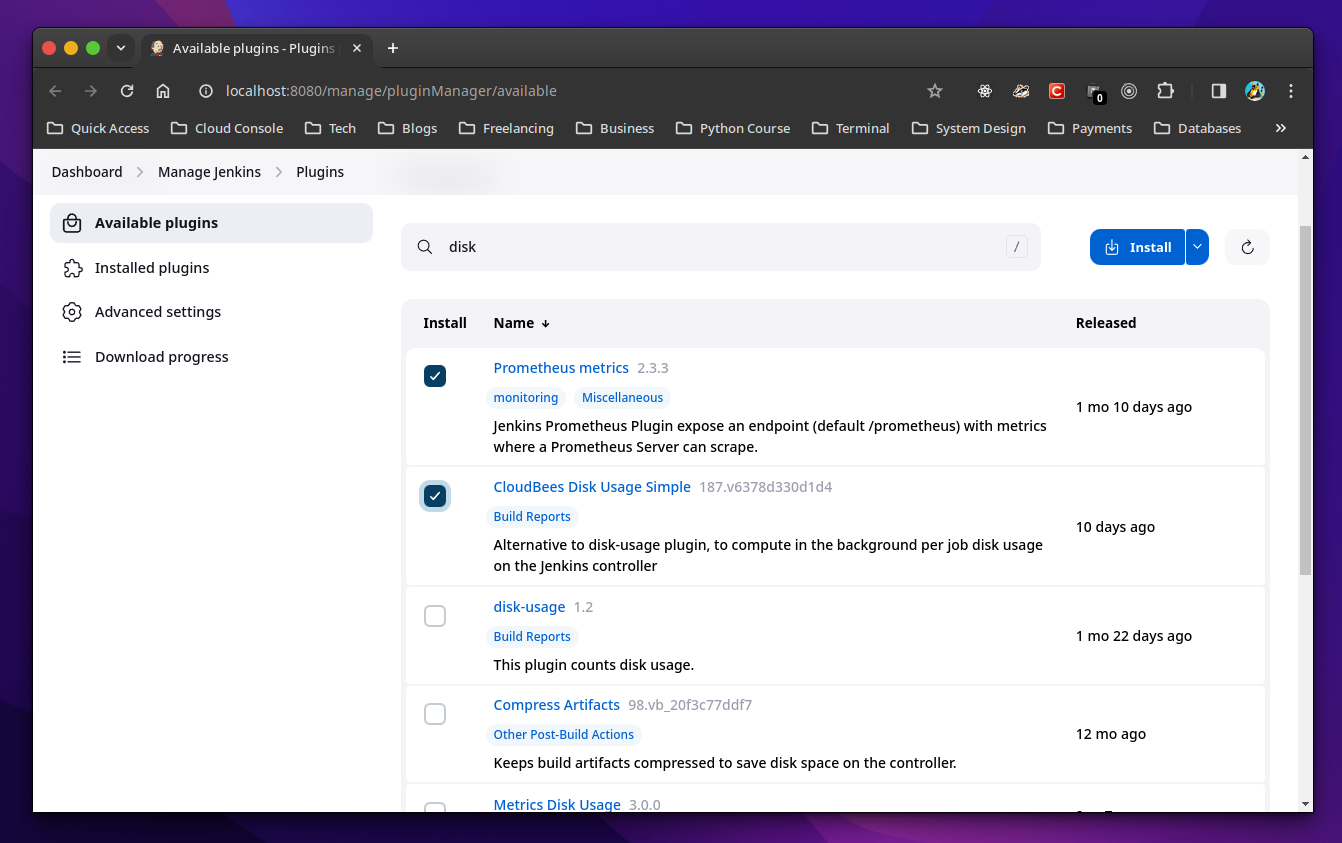Viewport: 1342px width, 843px height.
Task: Open the System Design bookmarks folder
Action: 969,128
